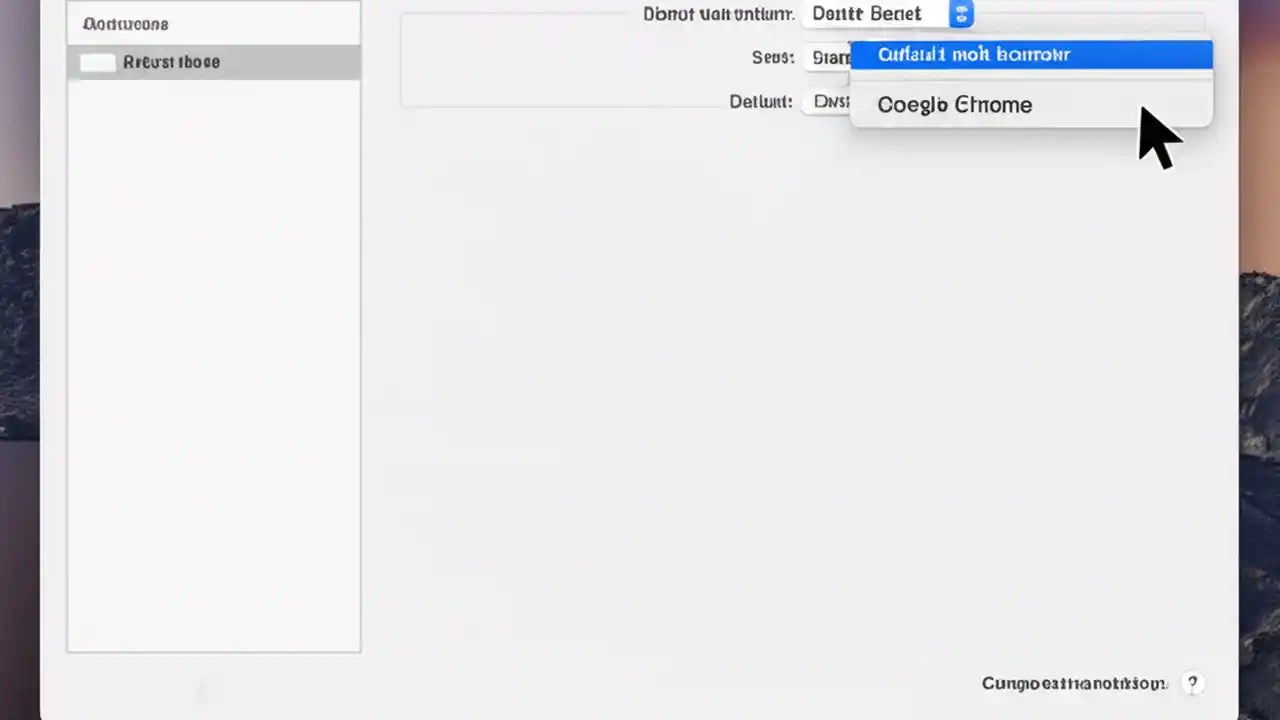Click the Configuration label near the bottom
This screenshot has width=1280, height=720.
coord(1073,683)
